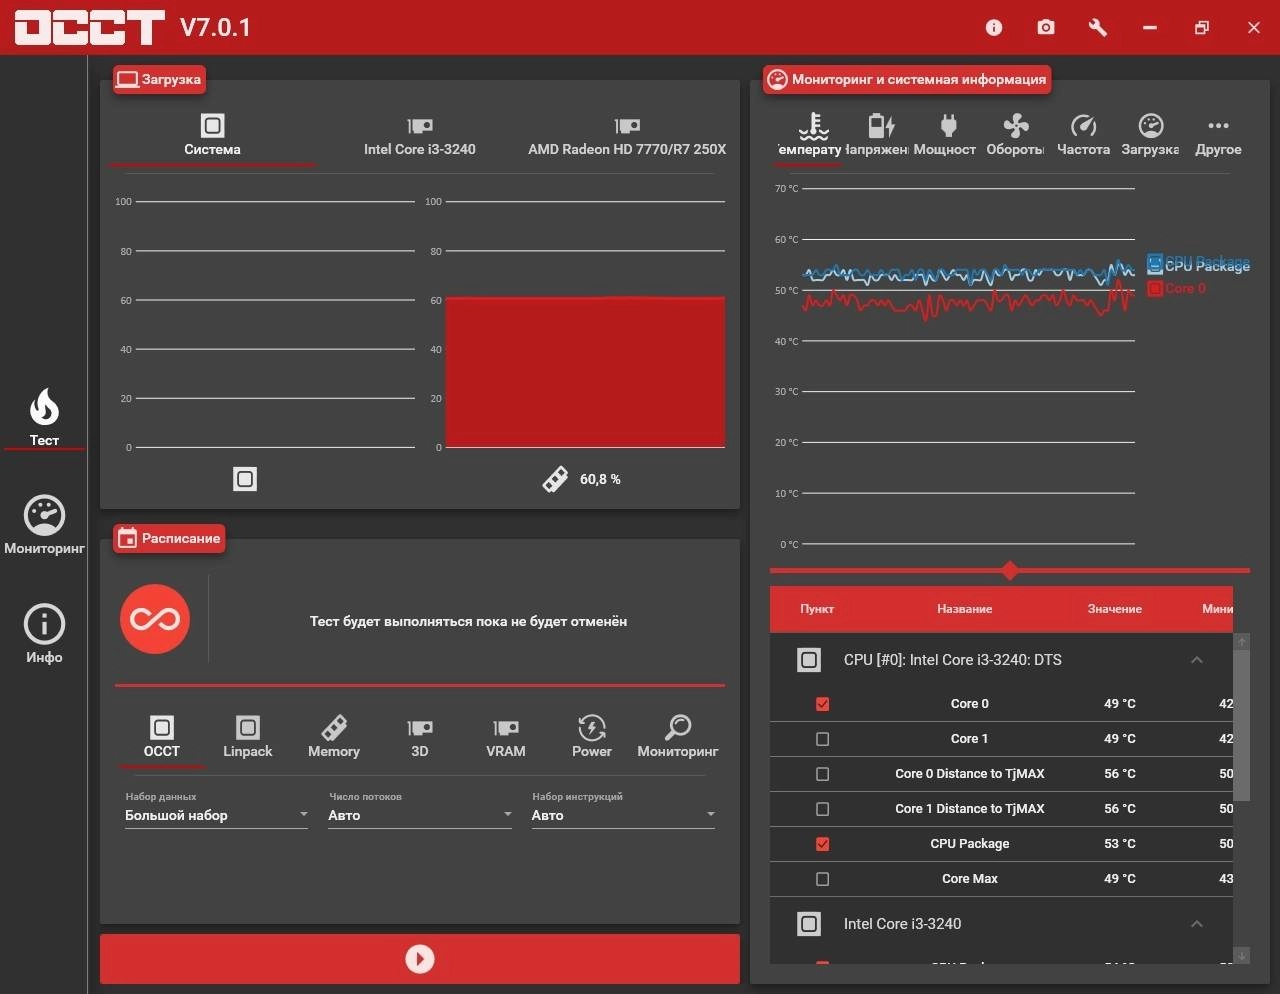Open the Набор инструкций dropdown

tap(624, 815)
